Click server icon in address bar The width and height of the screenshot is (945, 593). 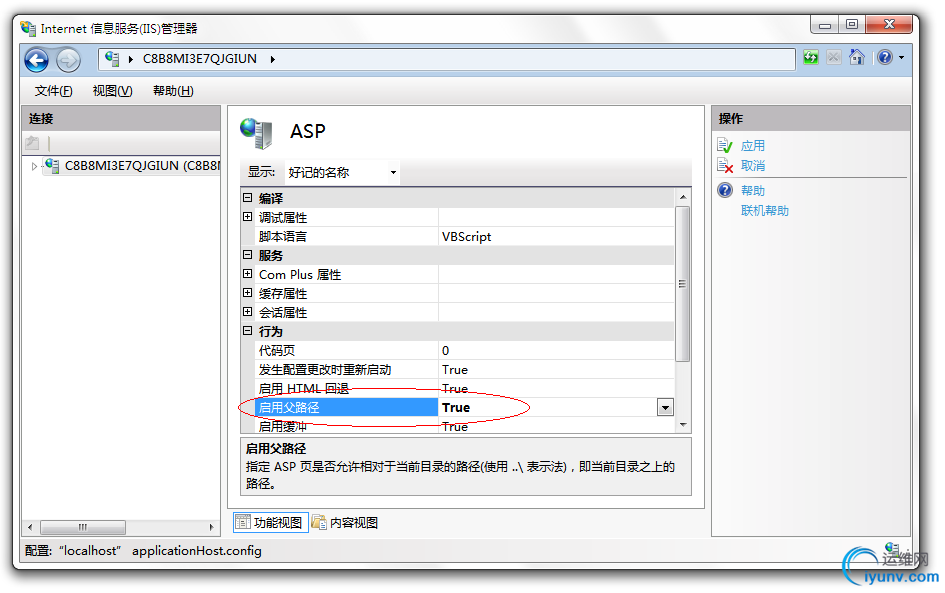pos(111,58)
